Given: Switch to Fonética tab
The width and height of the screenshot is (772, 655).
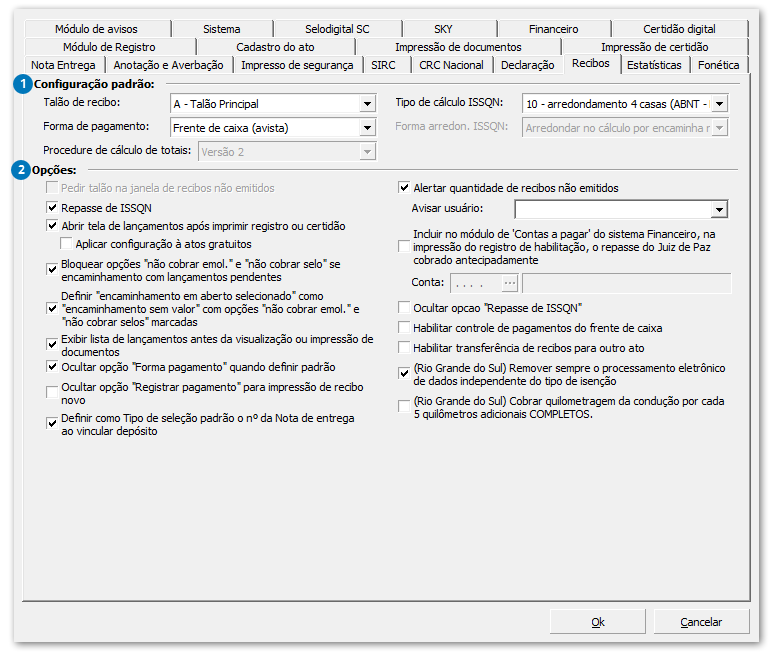Looking at the screenshot, I should pos(719,65).
